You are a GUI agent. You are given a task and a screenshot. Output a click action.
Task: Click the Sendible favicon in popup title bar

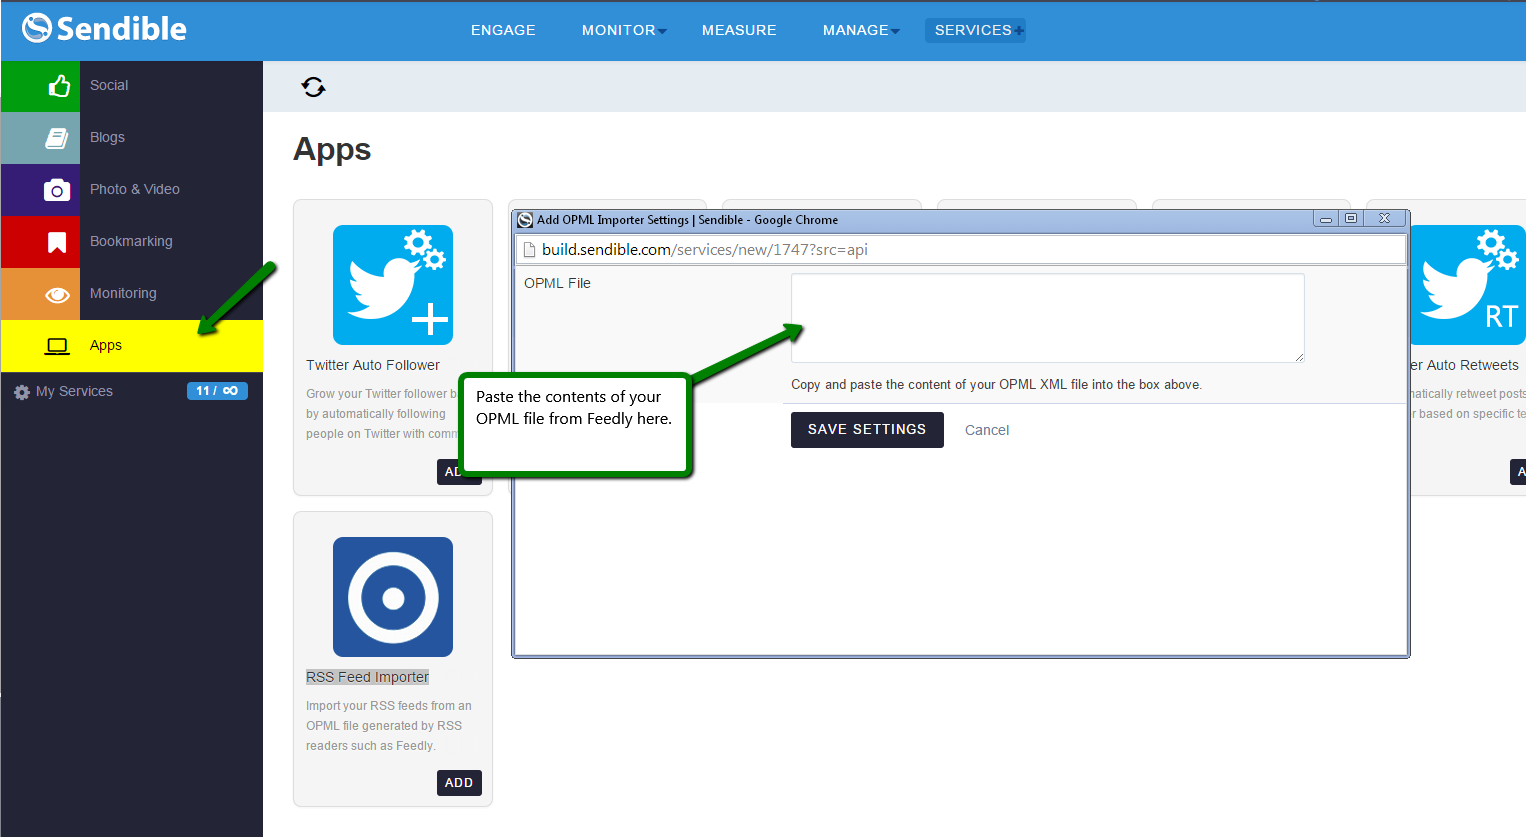525,220
